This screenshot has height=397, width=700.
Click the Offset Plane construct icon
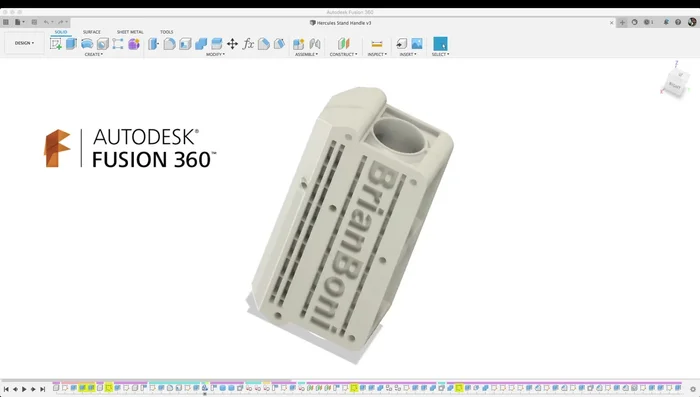click(x=343, y=44)
